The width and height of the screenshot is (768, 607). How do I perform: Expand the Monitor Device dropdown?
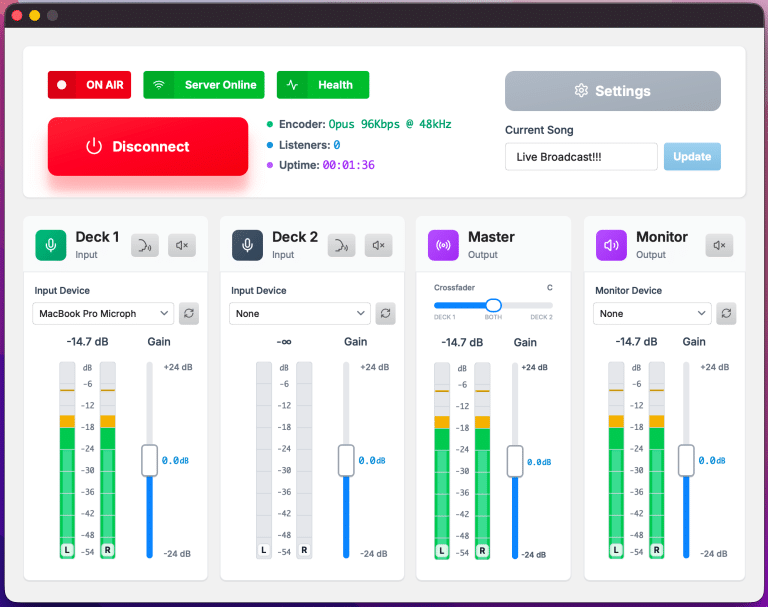tap(653, 314)
